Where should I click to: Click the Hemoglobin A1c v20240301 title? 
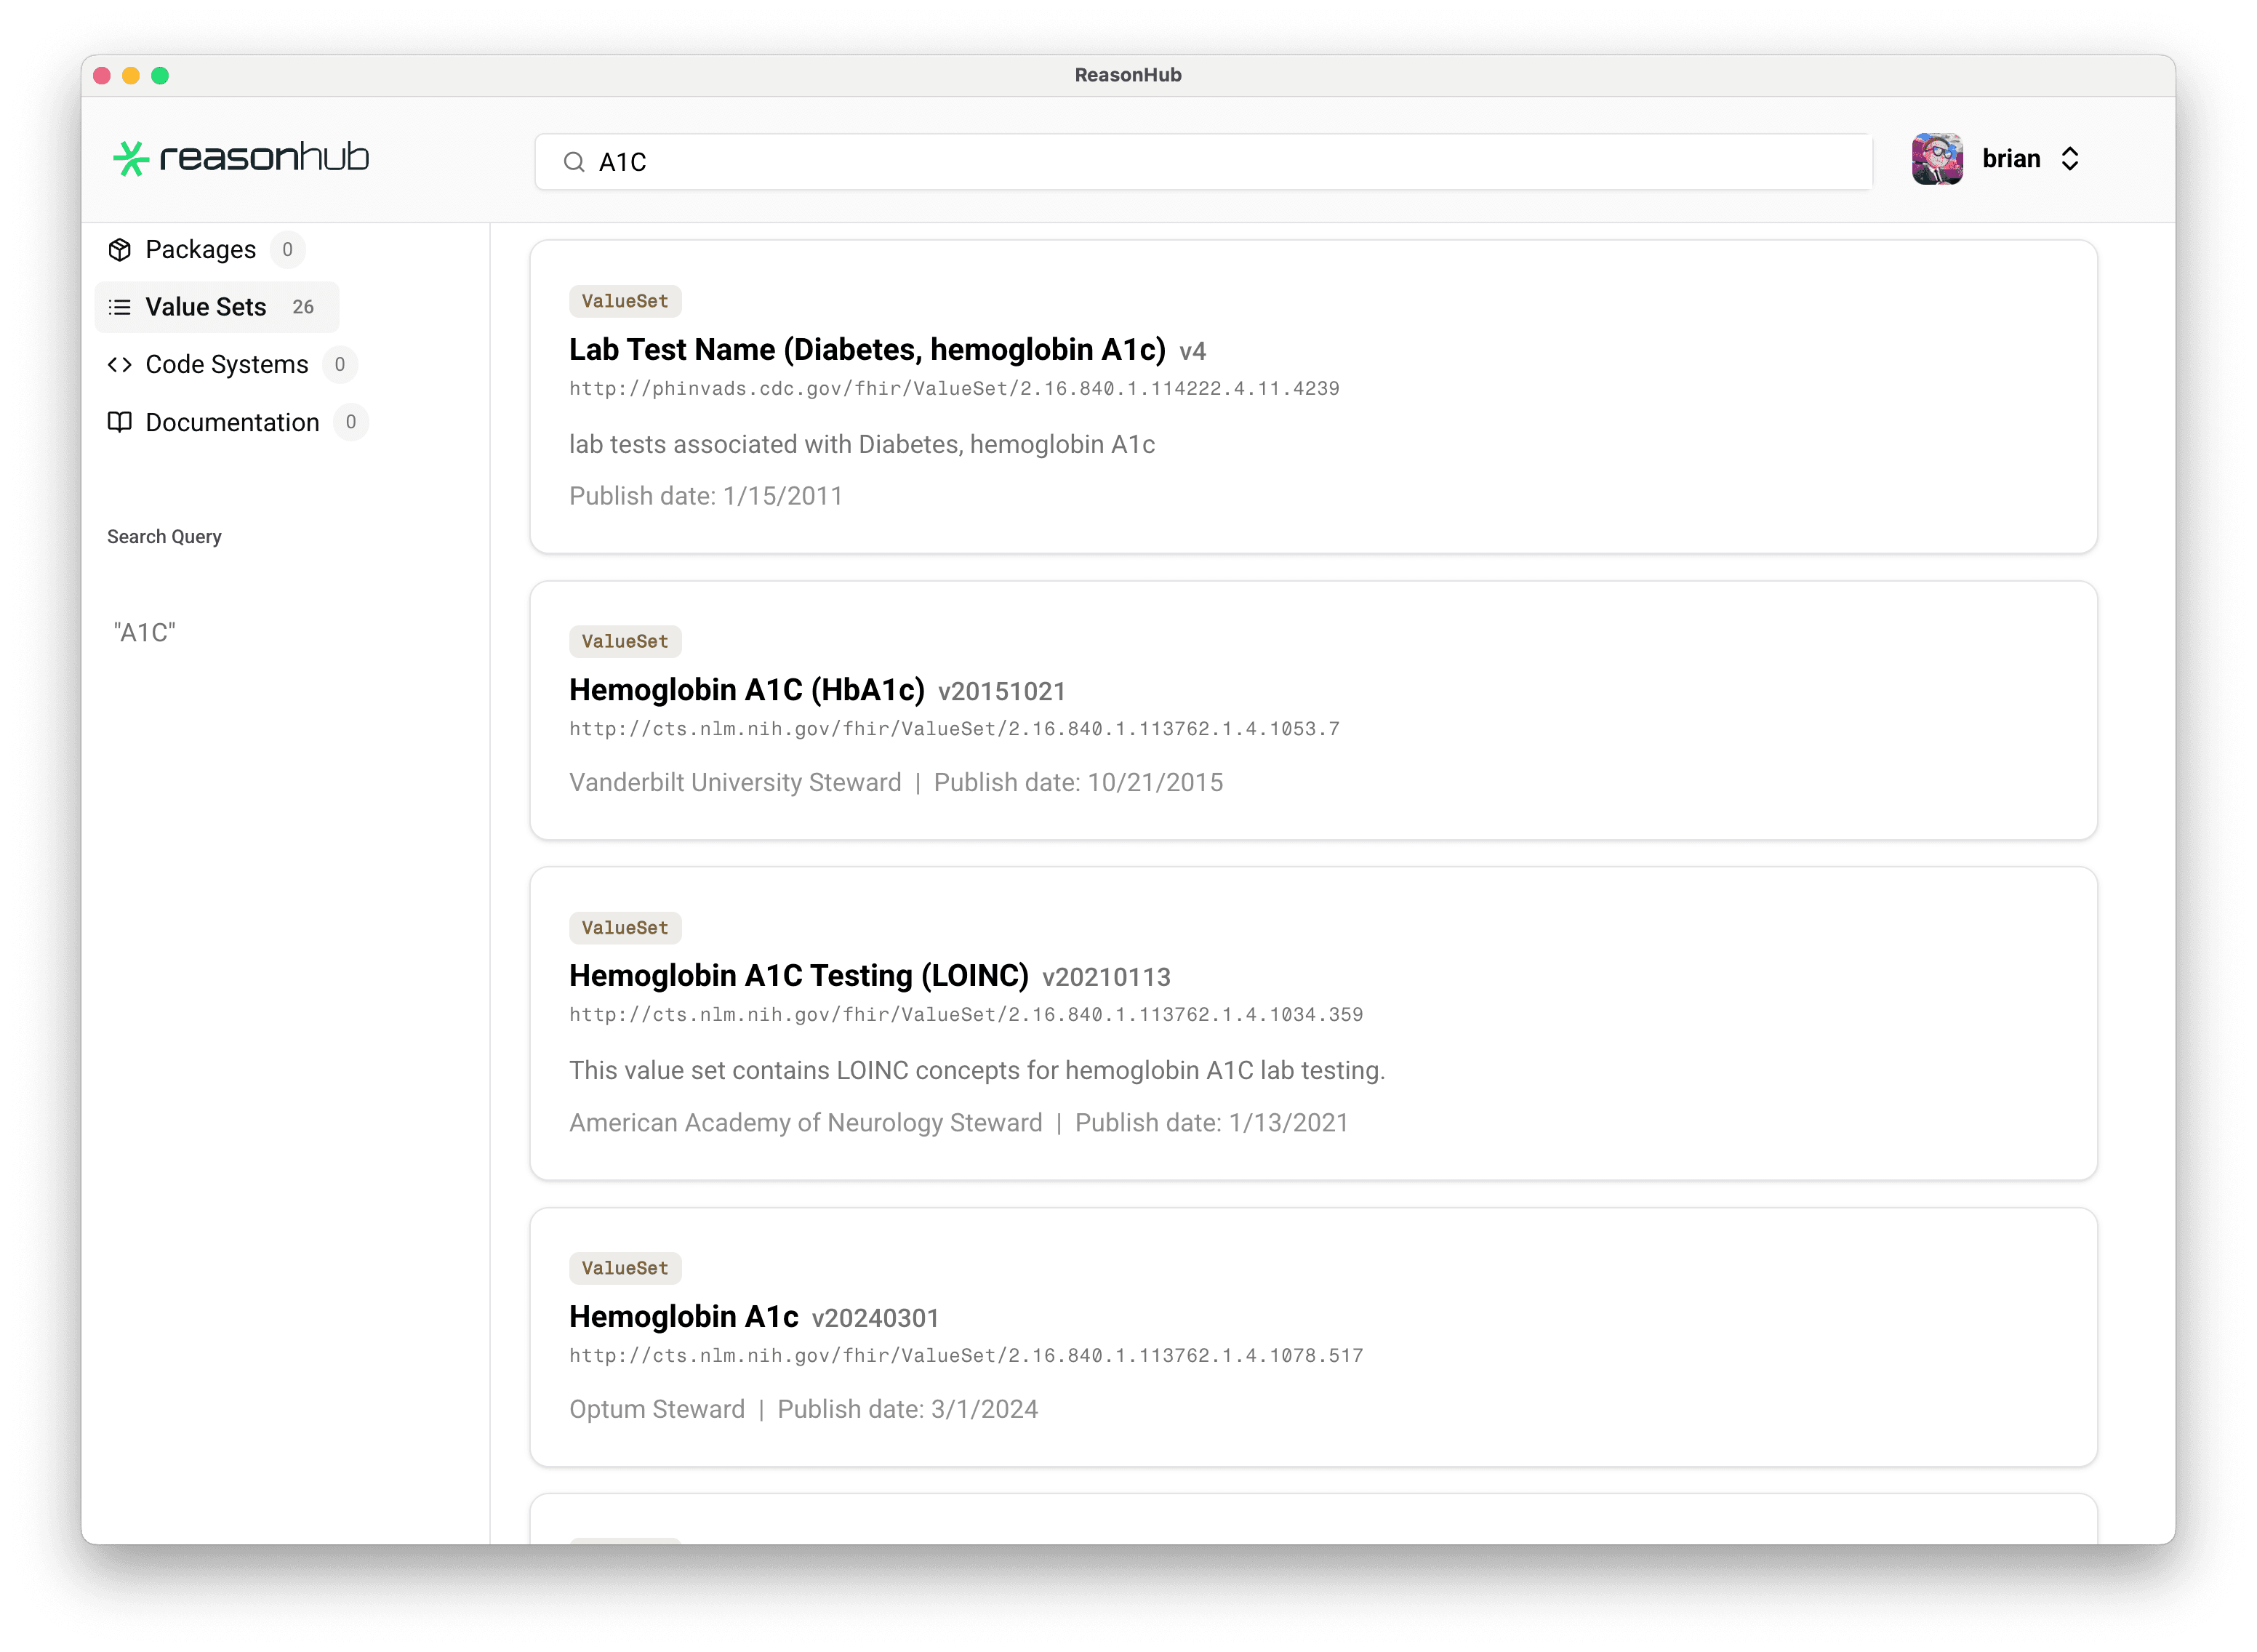(x=684, y=1316)
